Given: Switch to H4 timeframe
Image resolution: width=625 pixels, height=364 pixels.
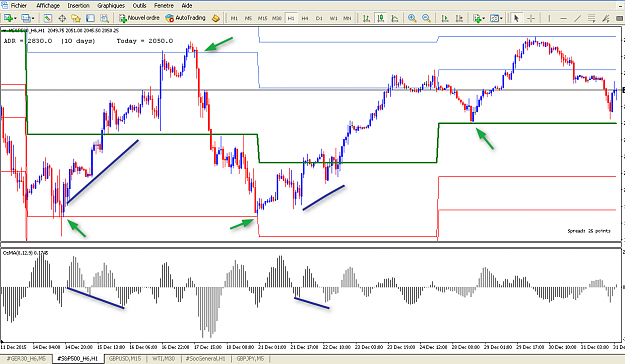Looking at the screenshot, I should pos(305,18).
